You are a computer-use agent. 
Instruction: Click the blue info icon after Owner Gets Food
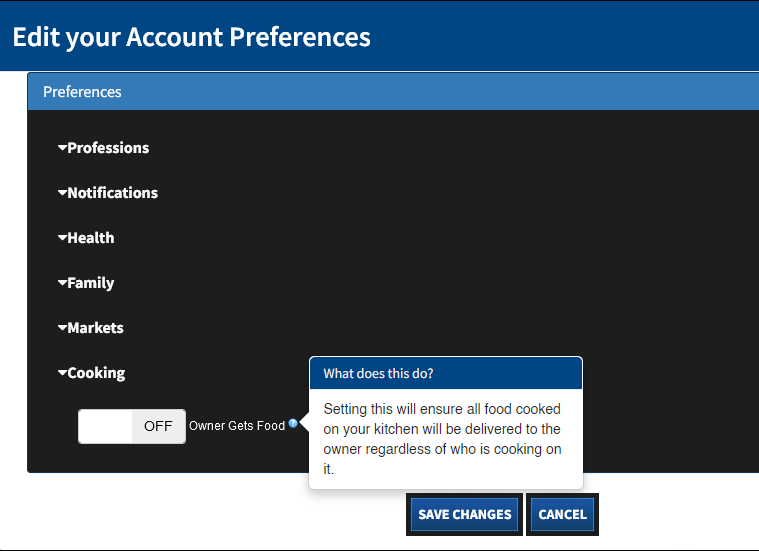[x=293, y=424]
